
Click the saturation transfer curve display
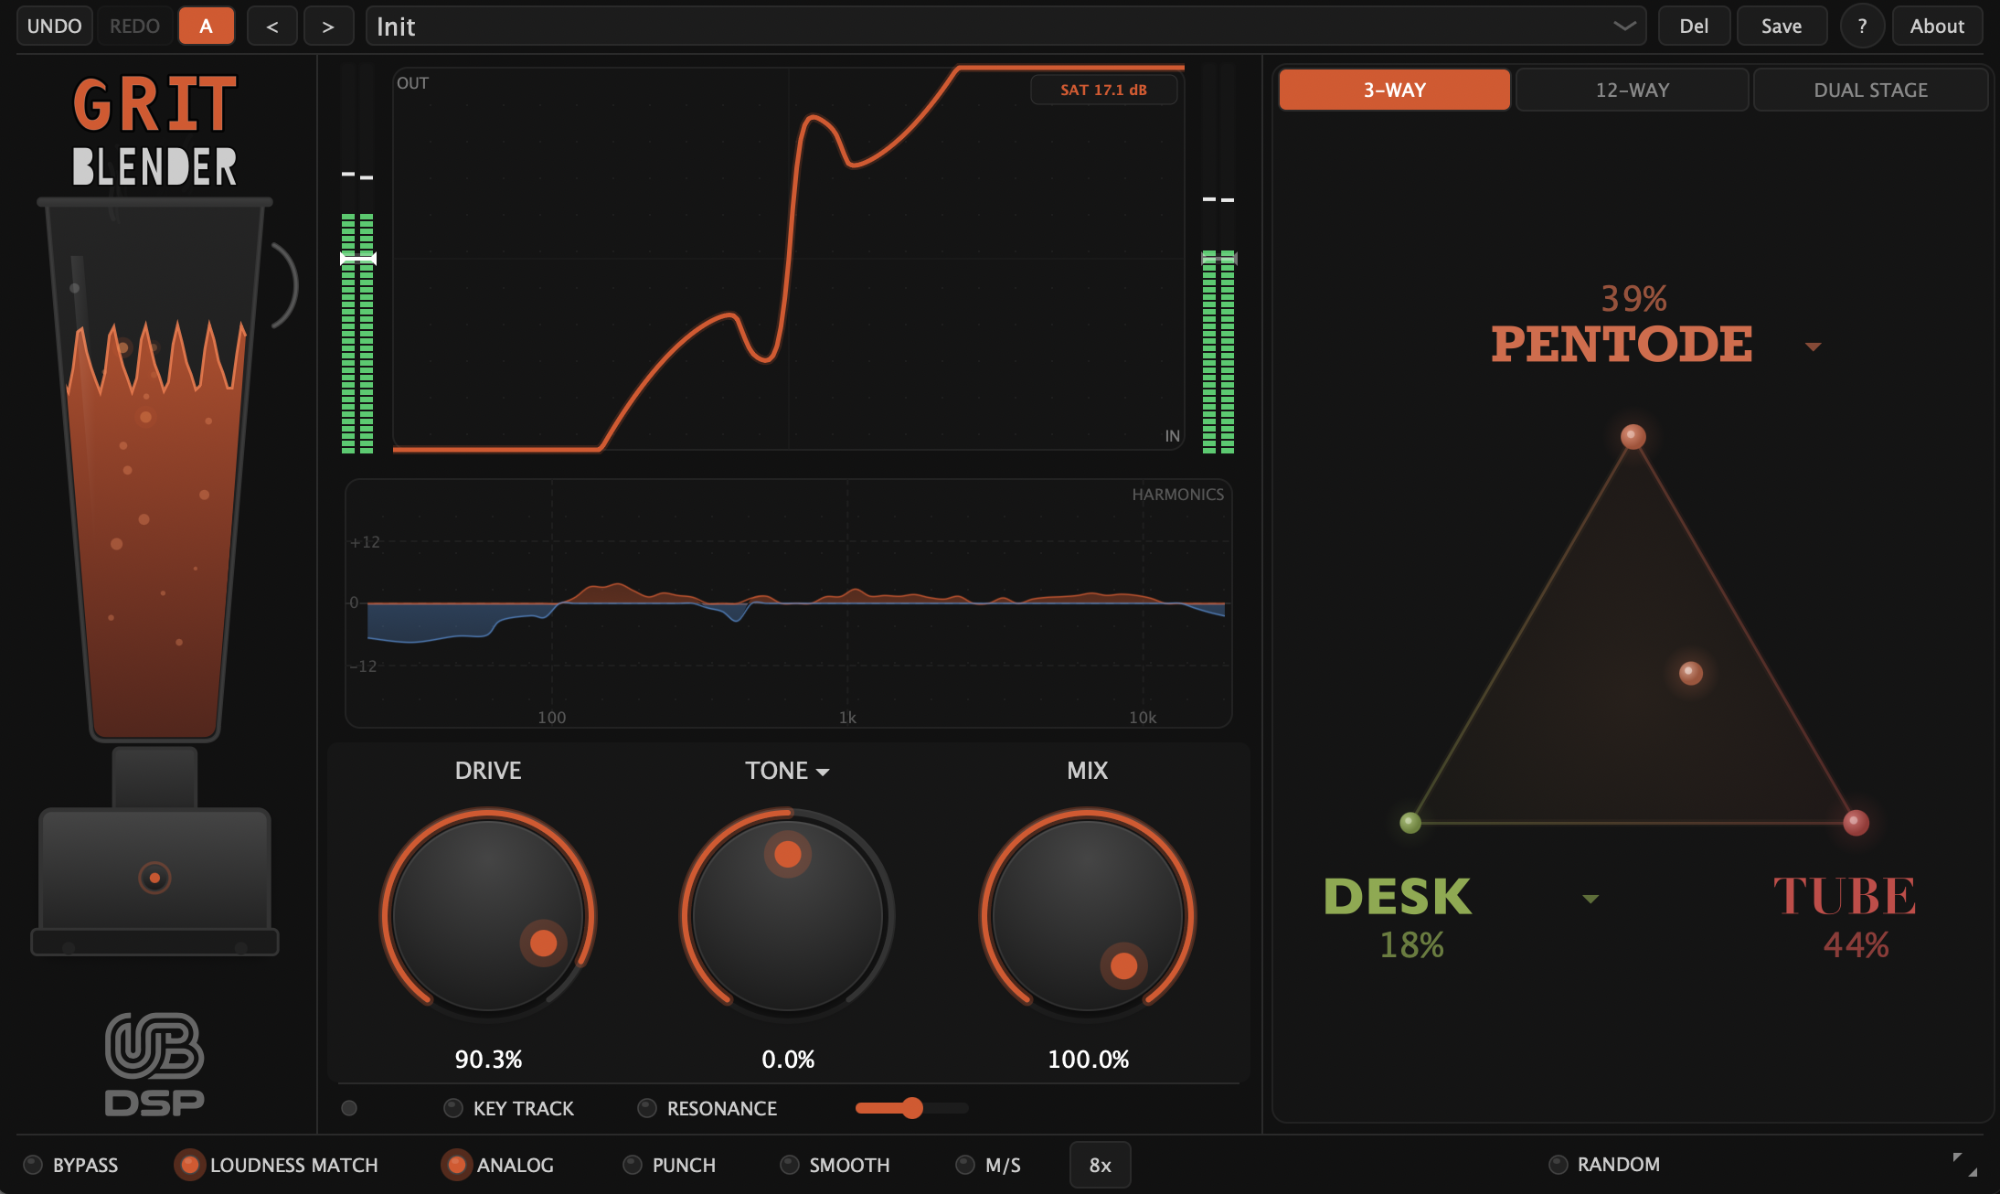[x=788, y=259]
